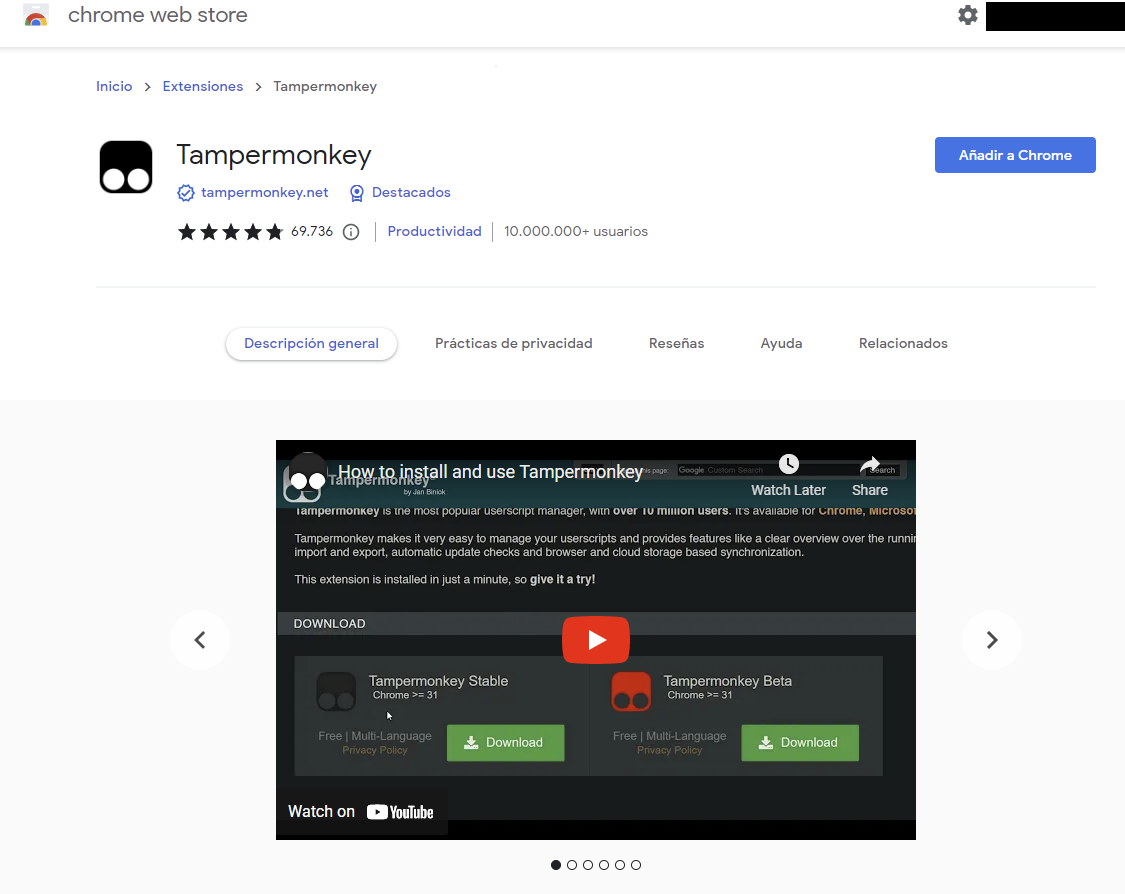
Task: Click Download for Tampermonkey Stable
Action: pyautogui.click(x=505, y=743)
